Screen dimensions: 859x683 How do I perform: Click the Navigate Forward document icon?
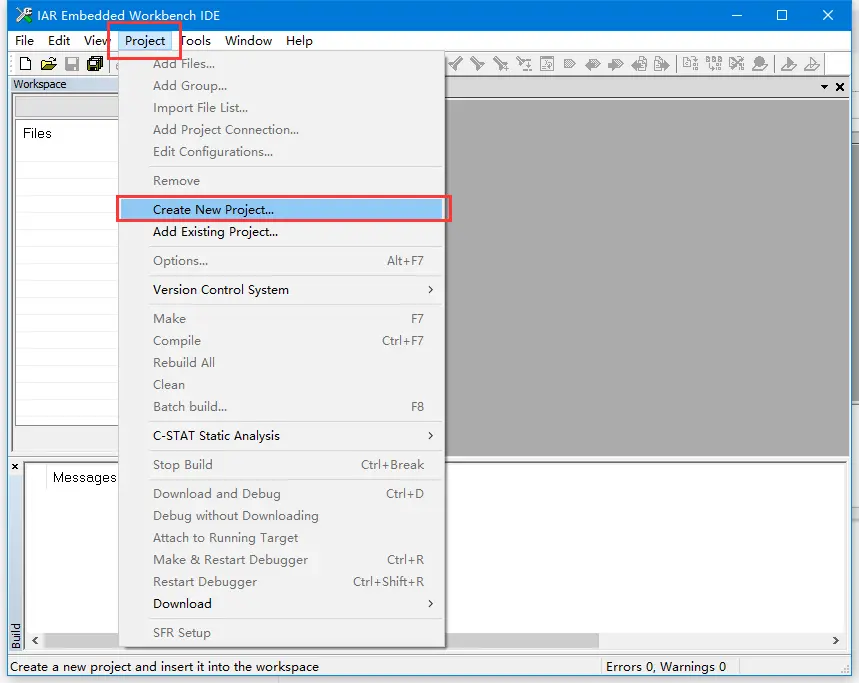coord(661,64)
